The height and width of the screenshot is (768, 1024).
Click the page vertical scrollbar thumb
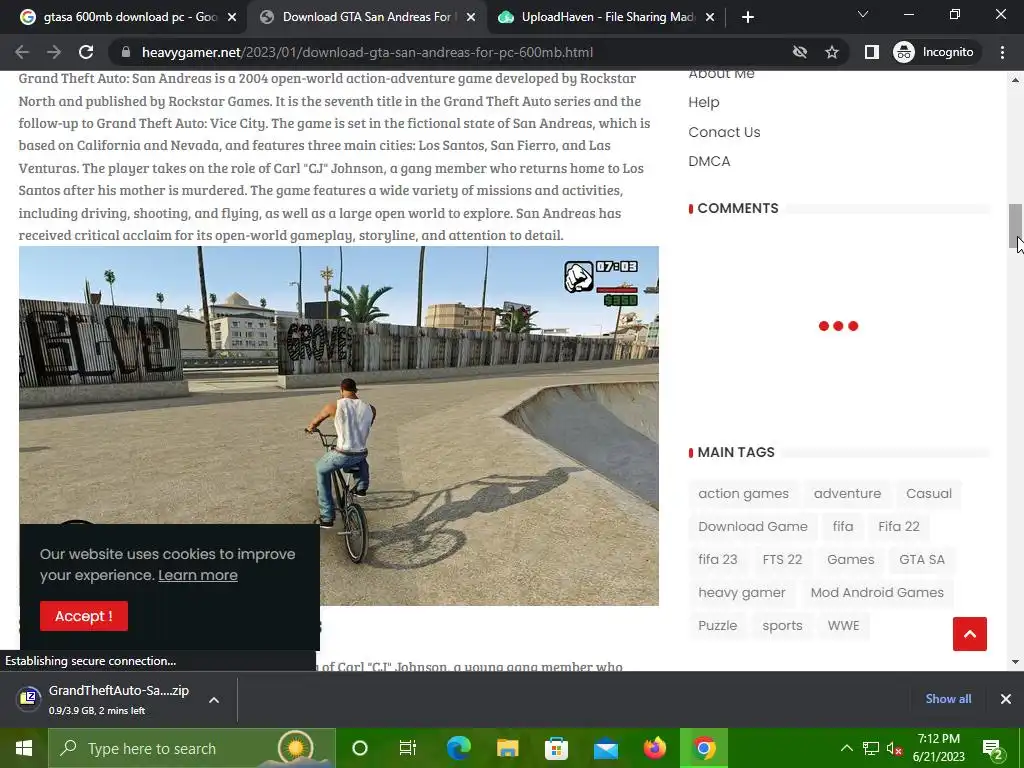click(x=1015, y=226)
